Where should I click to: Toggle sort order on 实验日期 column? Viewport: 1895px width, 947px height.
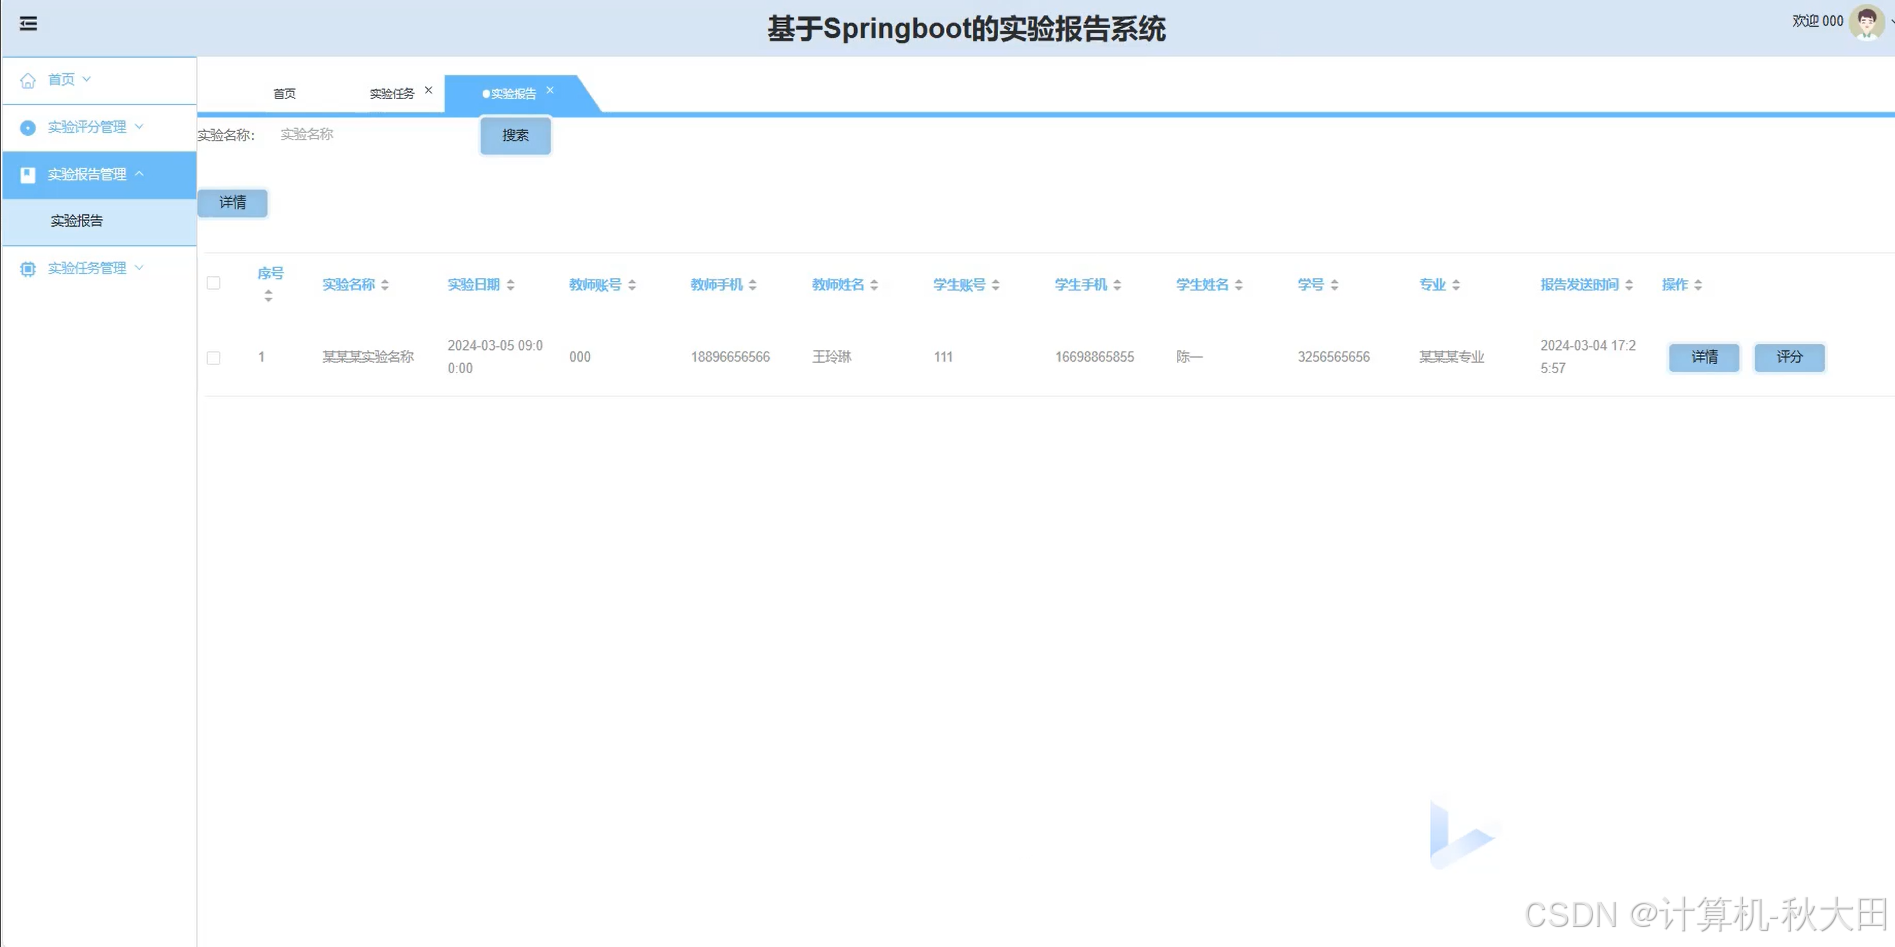[512, 284]
